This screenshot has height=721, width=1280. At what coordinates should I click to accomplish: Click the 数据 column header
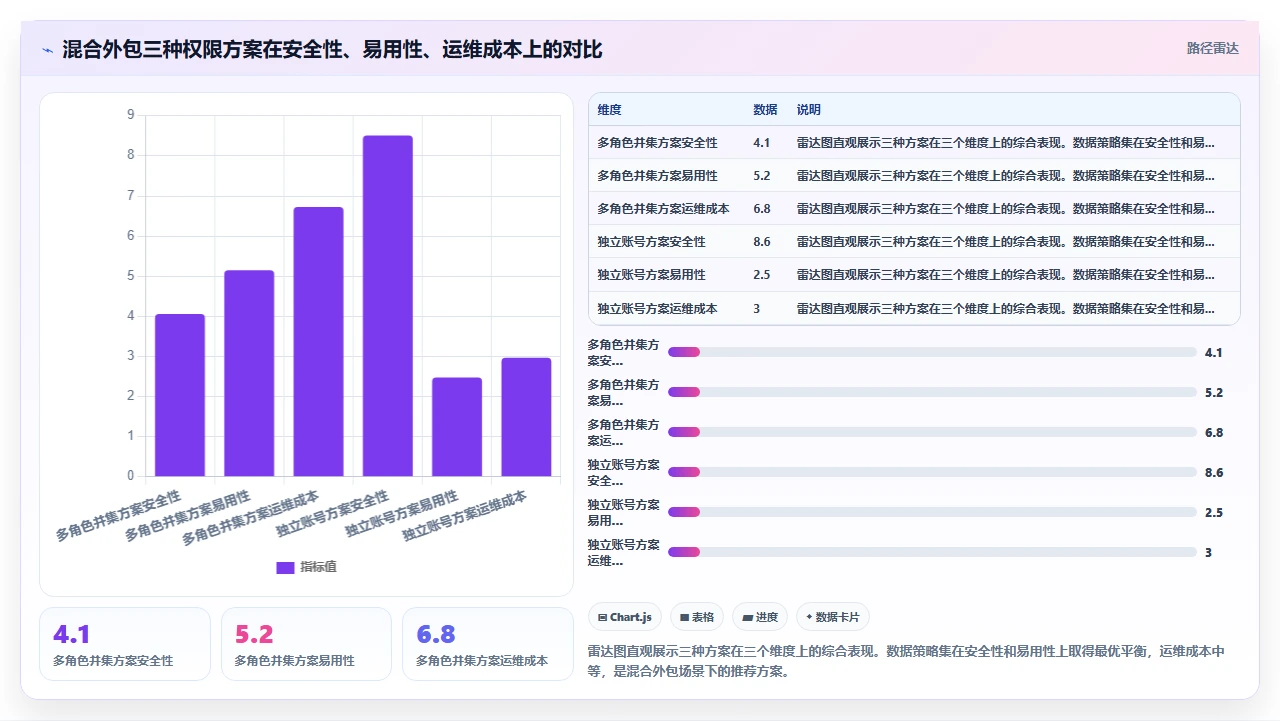[765, 110]
